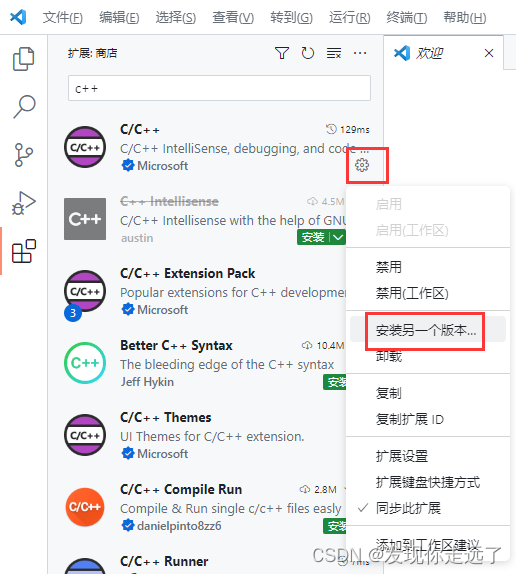
Task: Click the extension search box with c++
Action: coord(219,88)
